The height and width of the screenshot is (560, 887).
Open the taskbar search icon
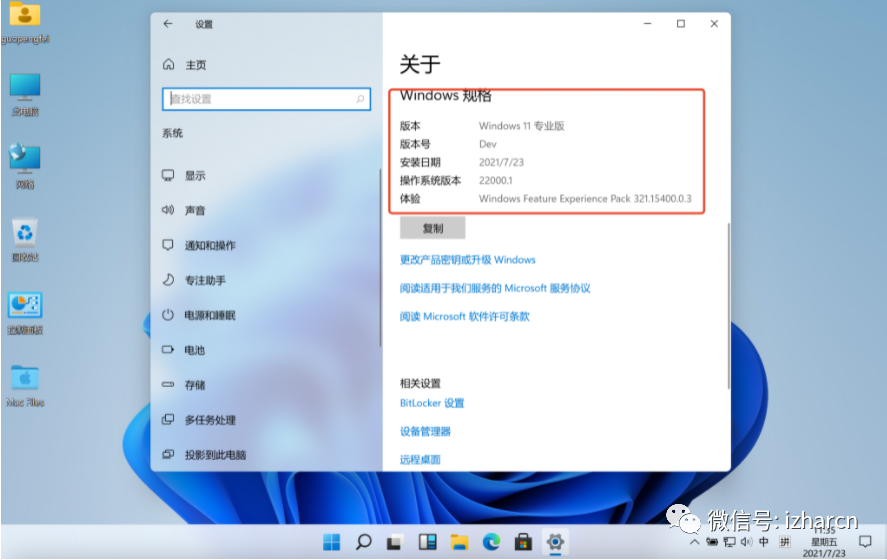pos(363,542)
